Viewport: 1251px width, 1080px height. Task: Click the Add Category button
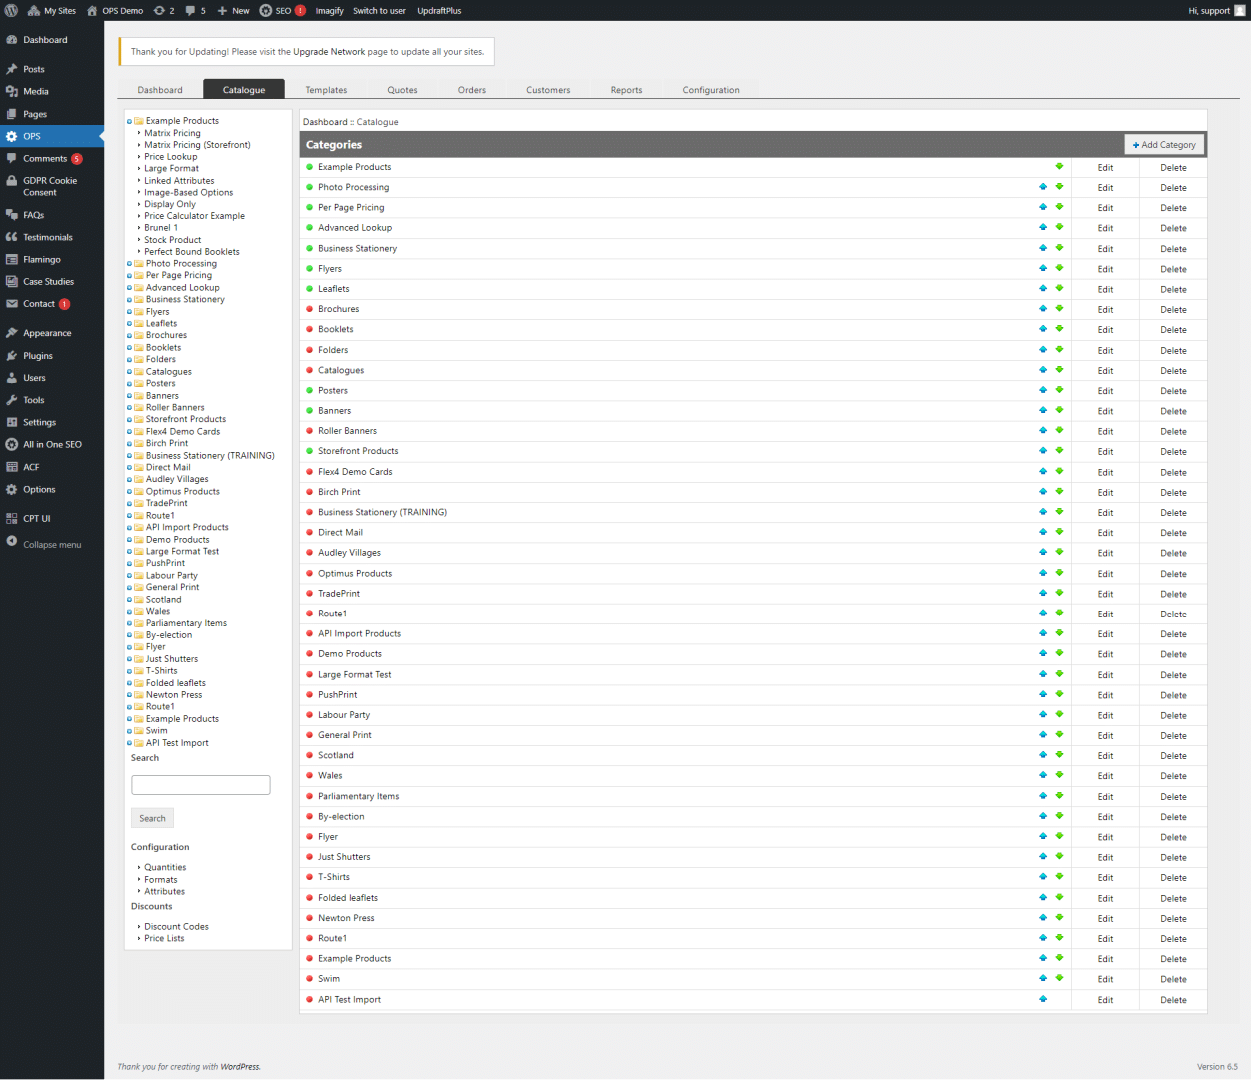click(x=1164, y=145)
